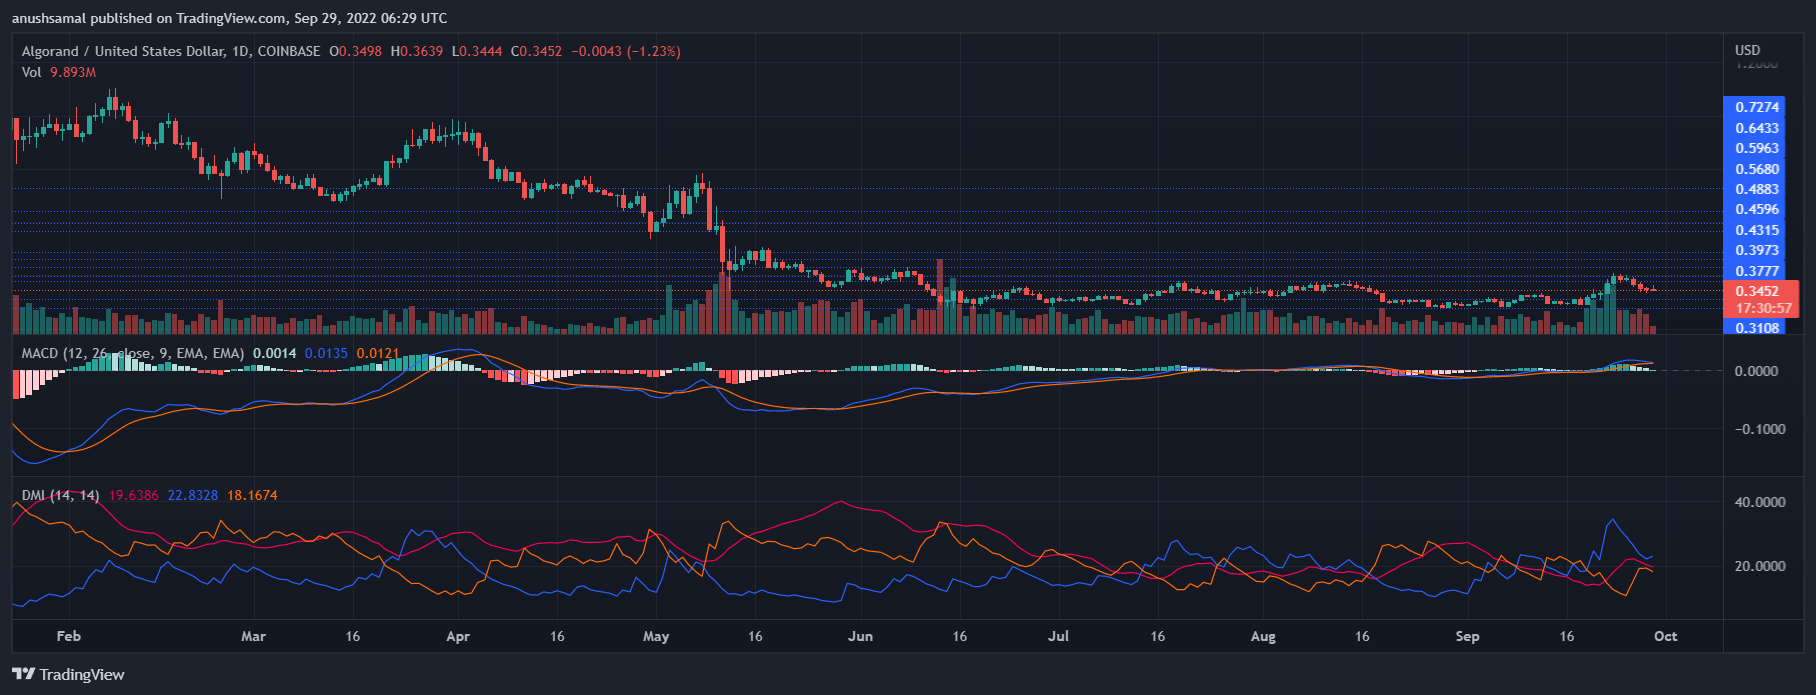Click the Mar label on time axis
1816x695 pixels.
pos(254,636)
